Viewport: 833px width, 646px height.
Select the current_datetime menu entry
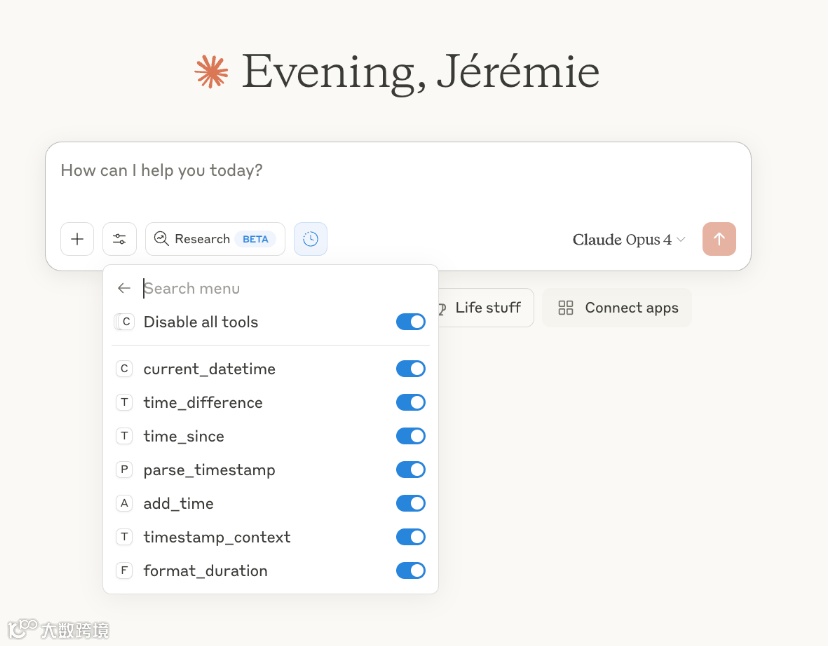[270, 368]
